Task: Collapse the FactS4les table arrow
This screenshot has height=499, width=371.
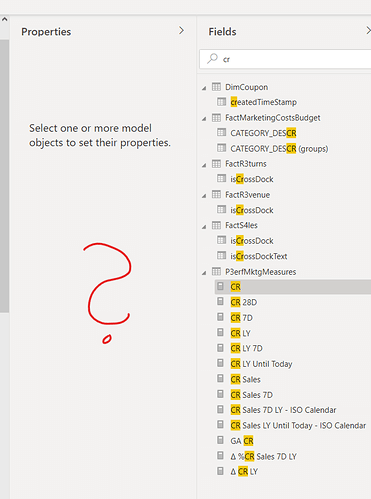Action: (204, 226)
